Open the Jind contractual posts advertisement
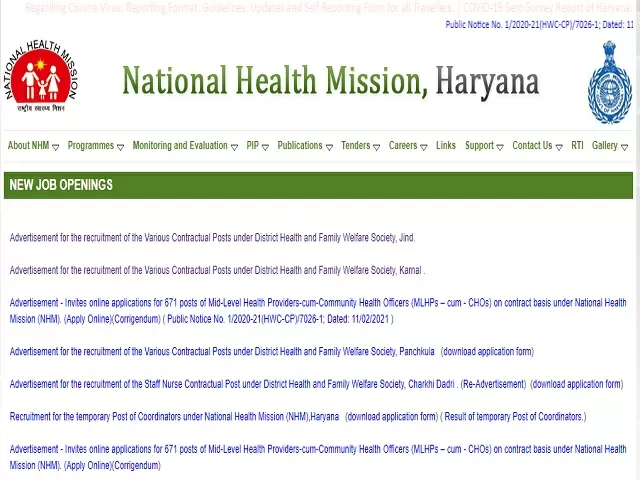The height and width of the screenshot is (480, 640). pyautogui.click(x=212, y=238)
